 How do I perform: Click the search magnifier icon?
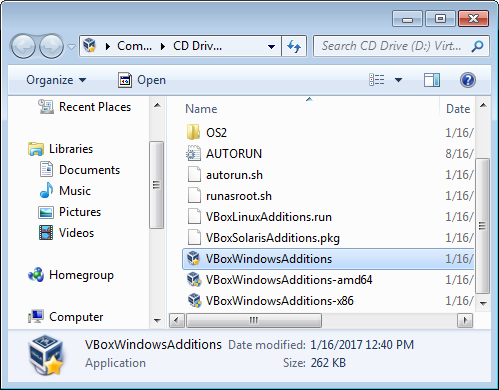click(478, 46)
